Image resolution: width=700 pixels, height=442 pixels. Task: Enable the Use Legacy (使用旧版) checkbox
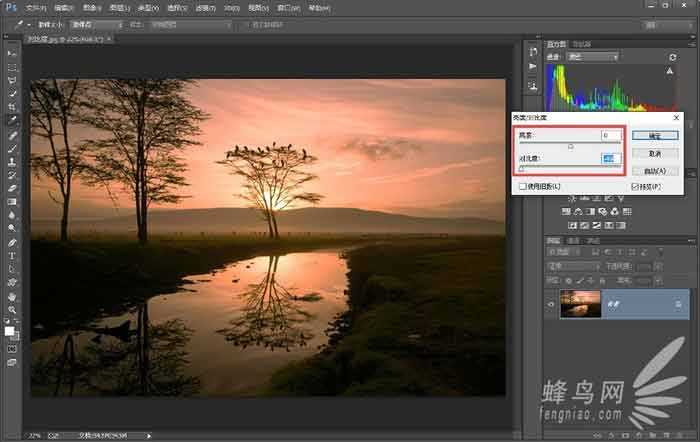tap(523, 186)
